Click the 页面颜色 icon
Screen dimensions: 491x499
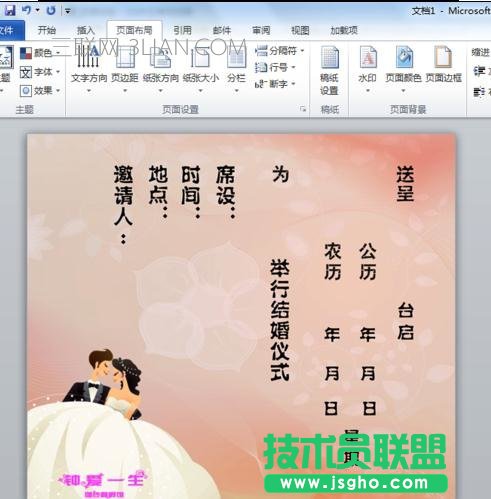[x=404, y=57]
